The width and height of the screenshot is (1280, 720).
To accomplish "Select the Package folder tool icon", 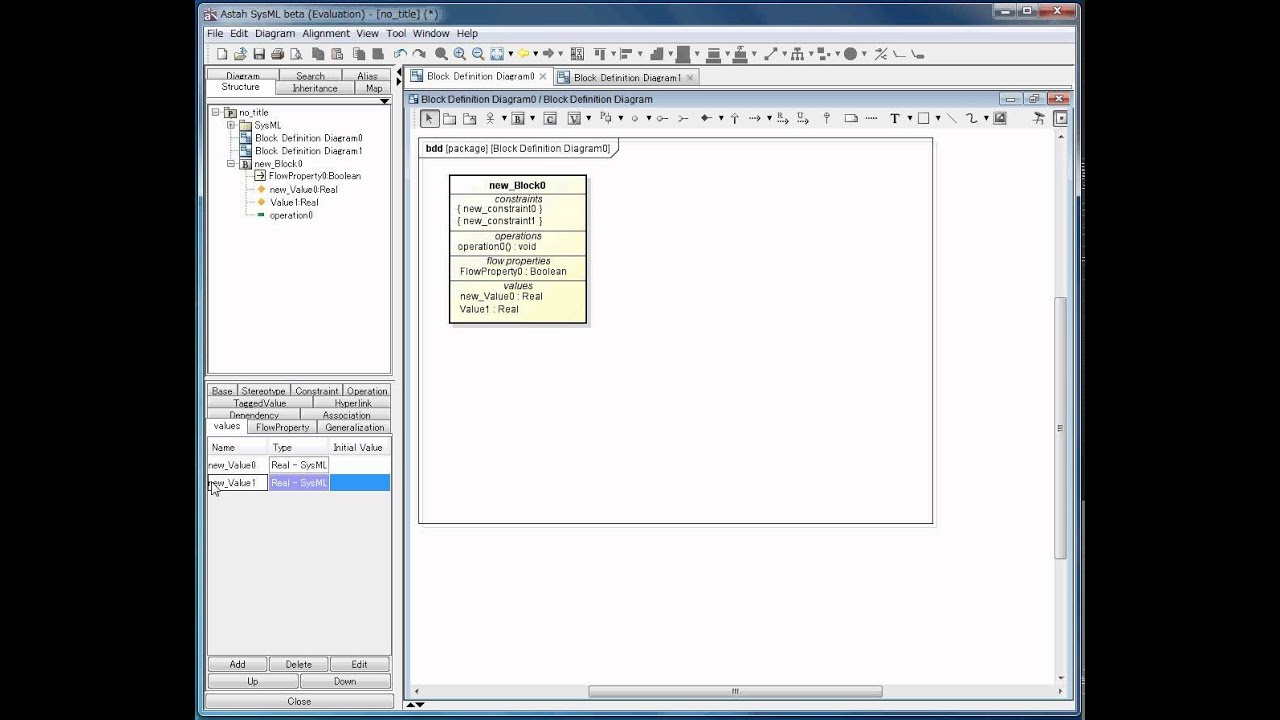I will [449, 118].
